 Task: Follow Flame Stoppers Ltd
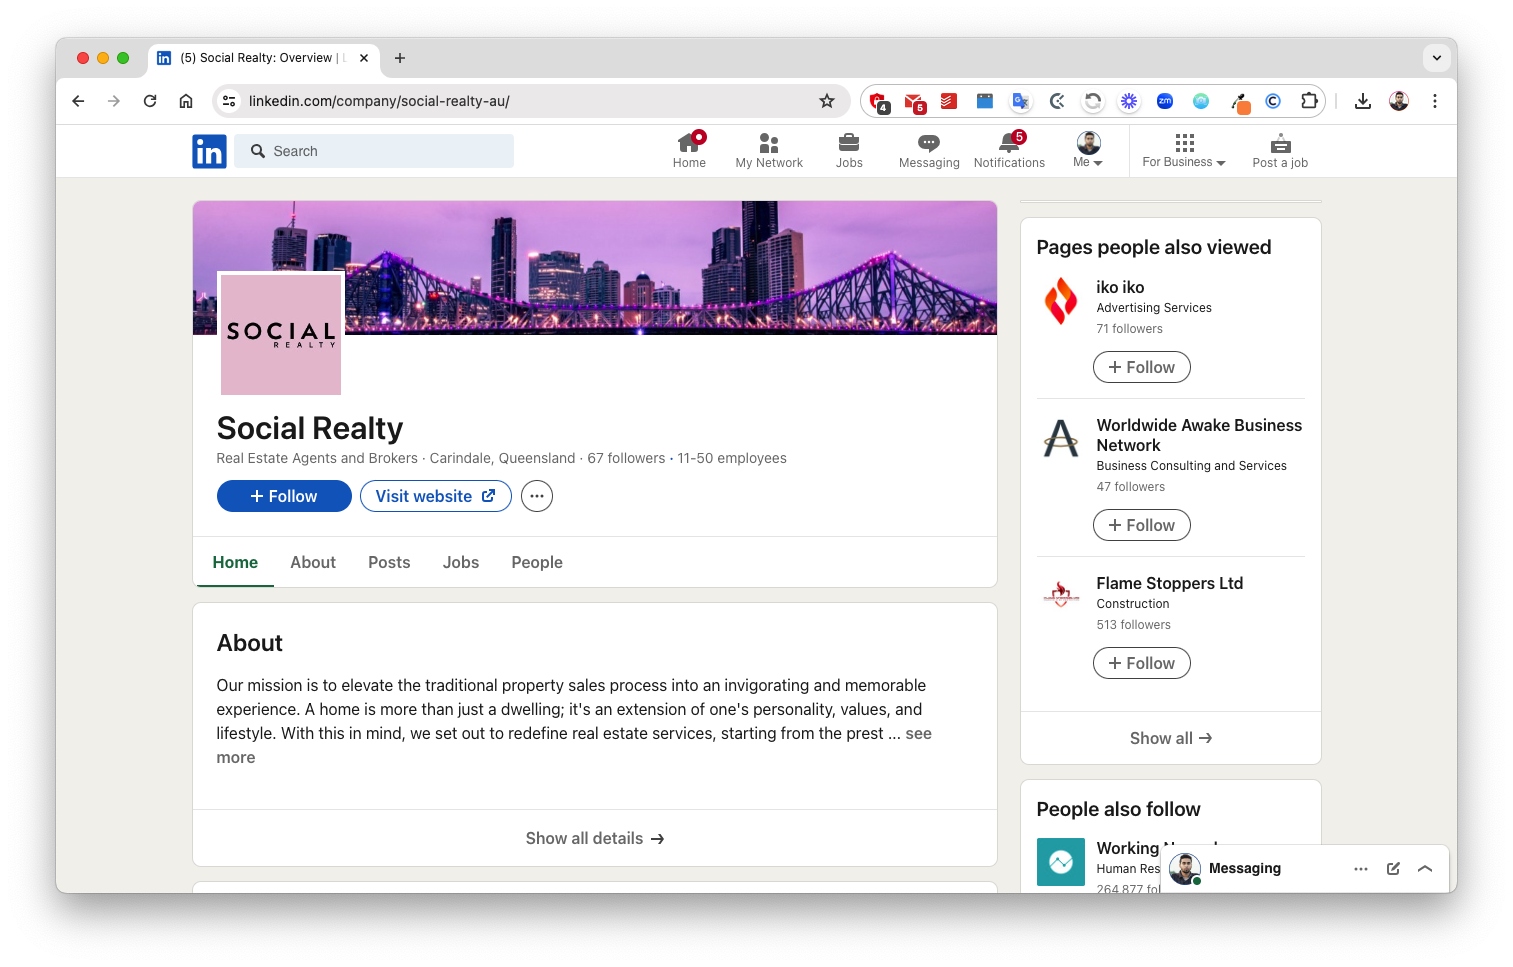point(1142,663)
